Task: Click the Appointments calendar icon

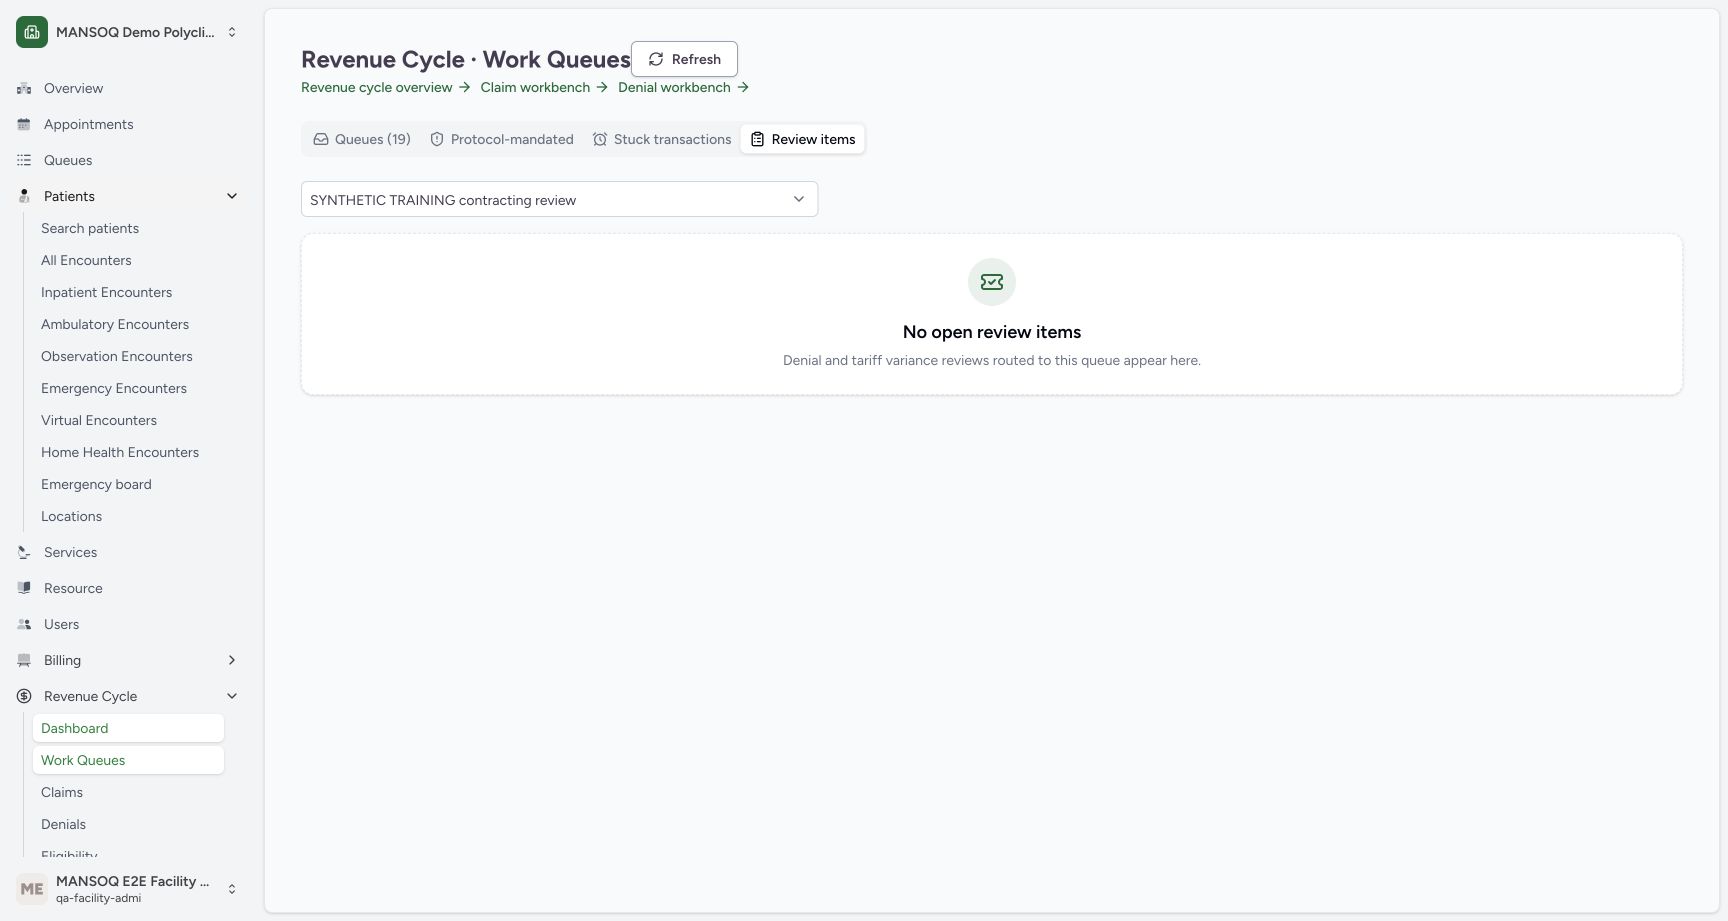Action: click(24, 124)
